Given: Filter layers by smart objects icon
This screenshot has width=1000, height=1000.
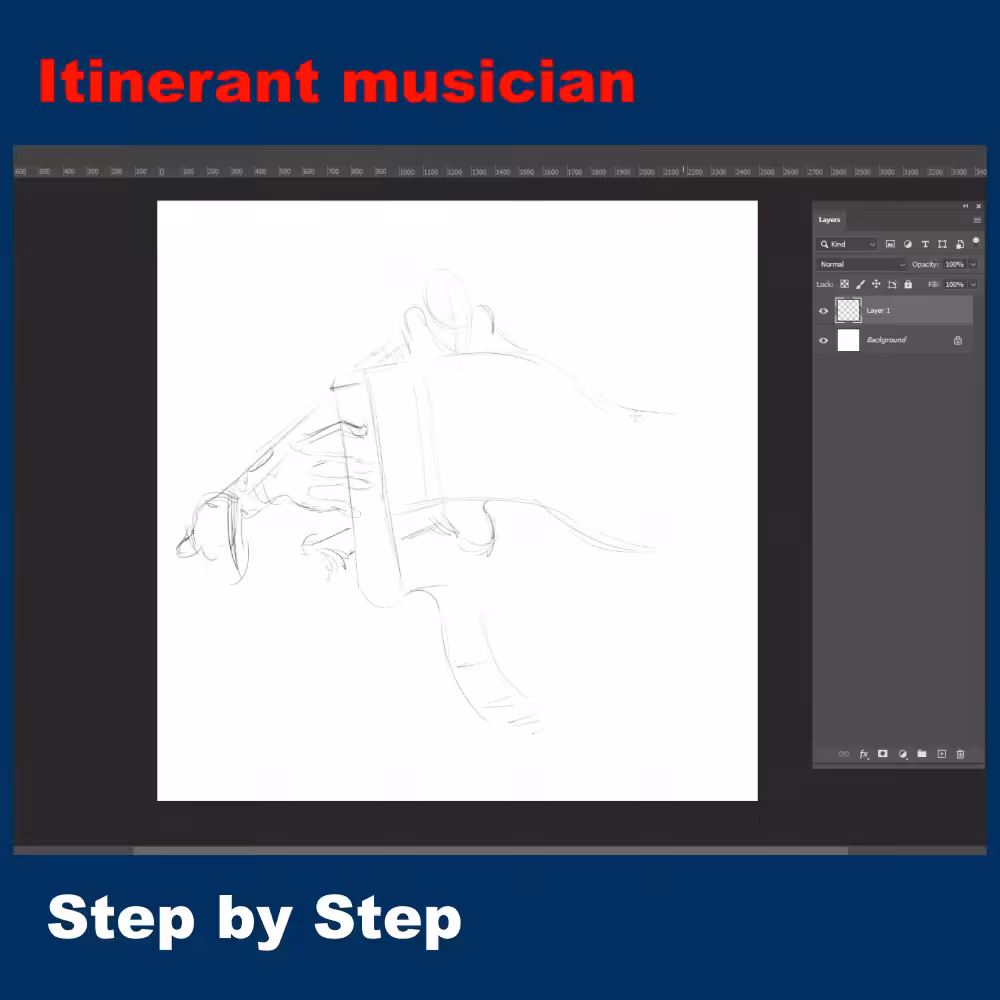Looking at the screenshot, I should click(960, 244).
